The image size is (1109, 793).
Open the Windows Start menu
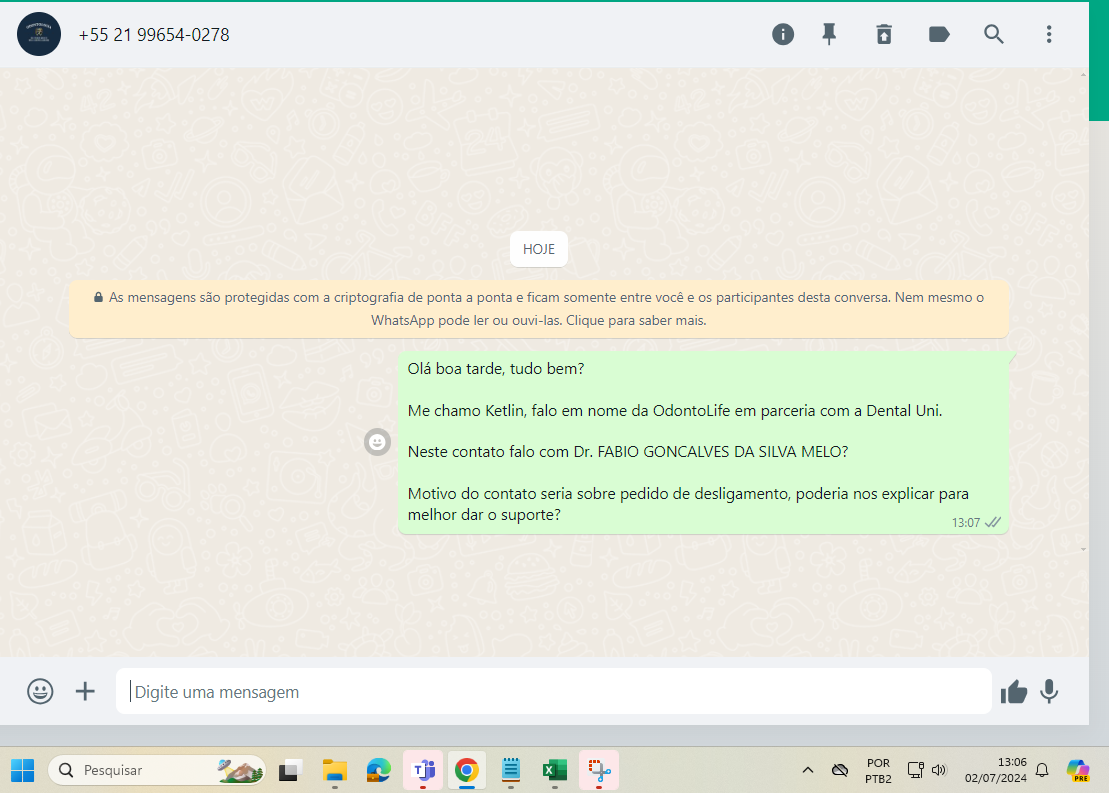(23, 770)
